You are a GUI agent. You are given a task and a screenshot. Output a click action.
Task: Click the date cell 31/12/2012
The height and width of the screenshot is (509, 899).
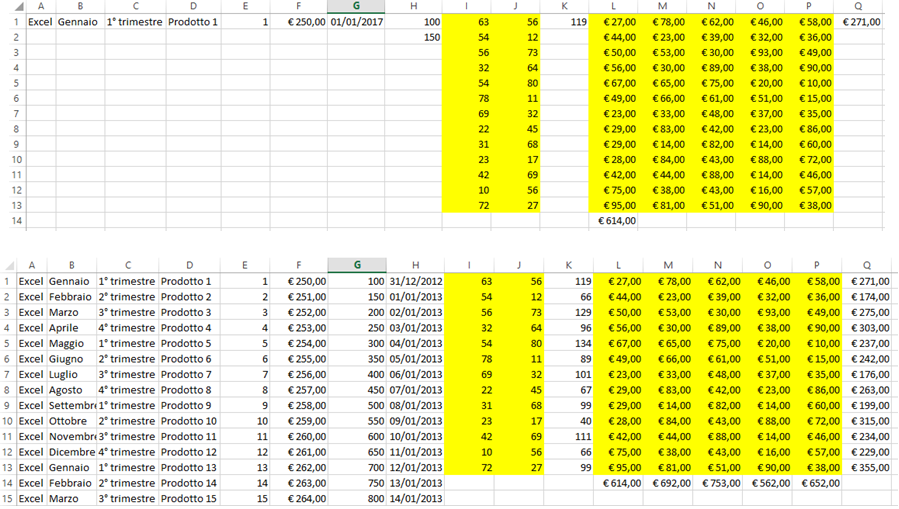(415, 281)
